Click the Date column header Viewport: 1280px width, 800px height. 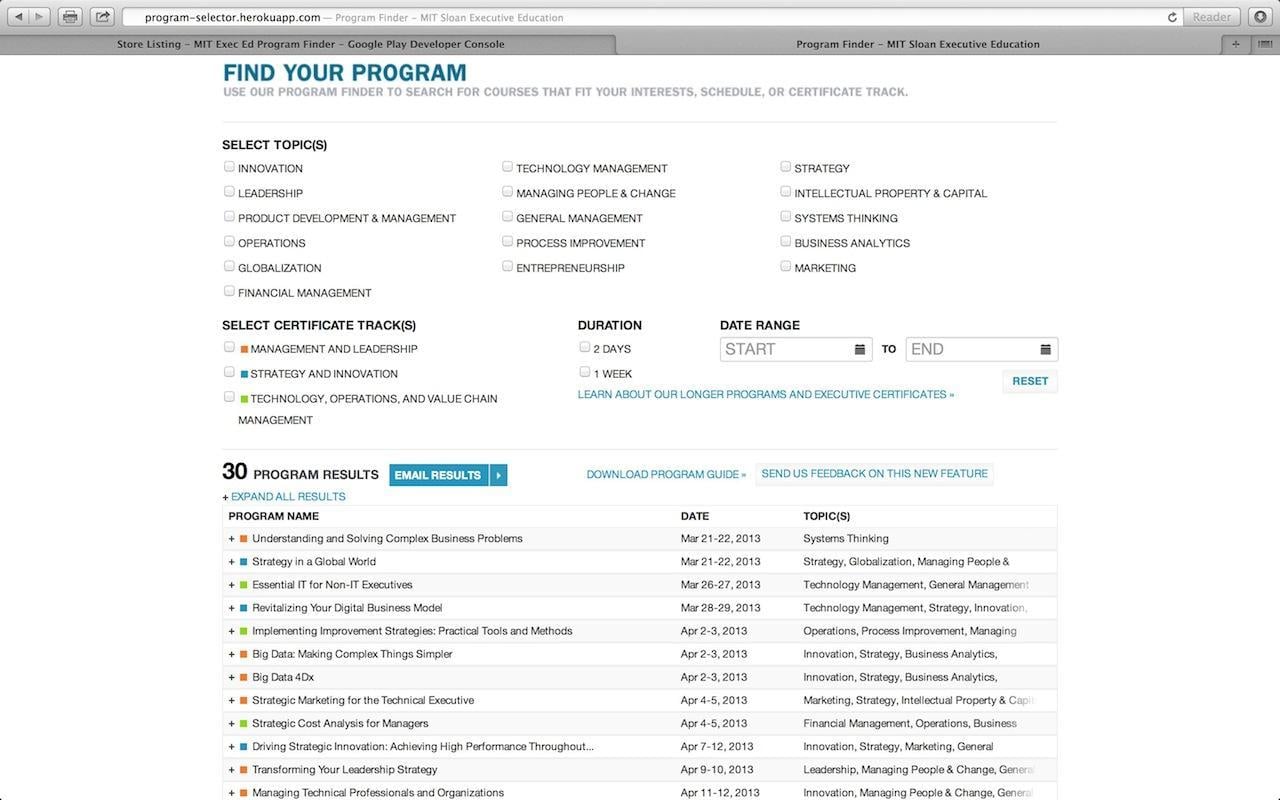pyautogui.click(x=695, y=517)
